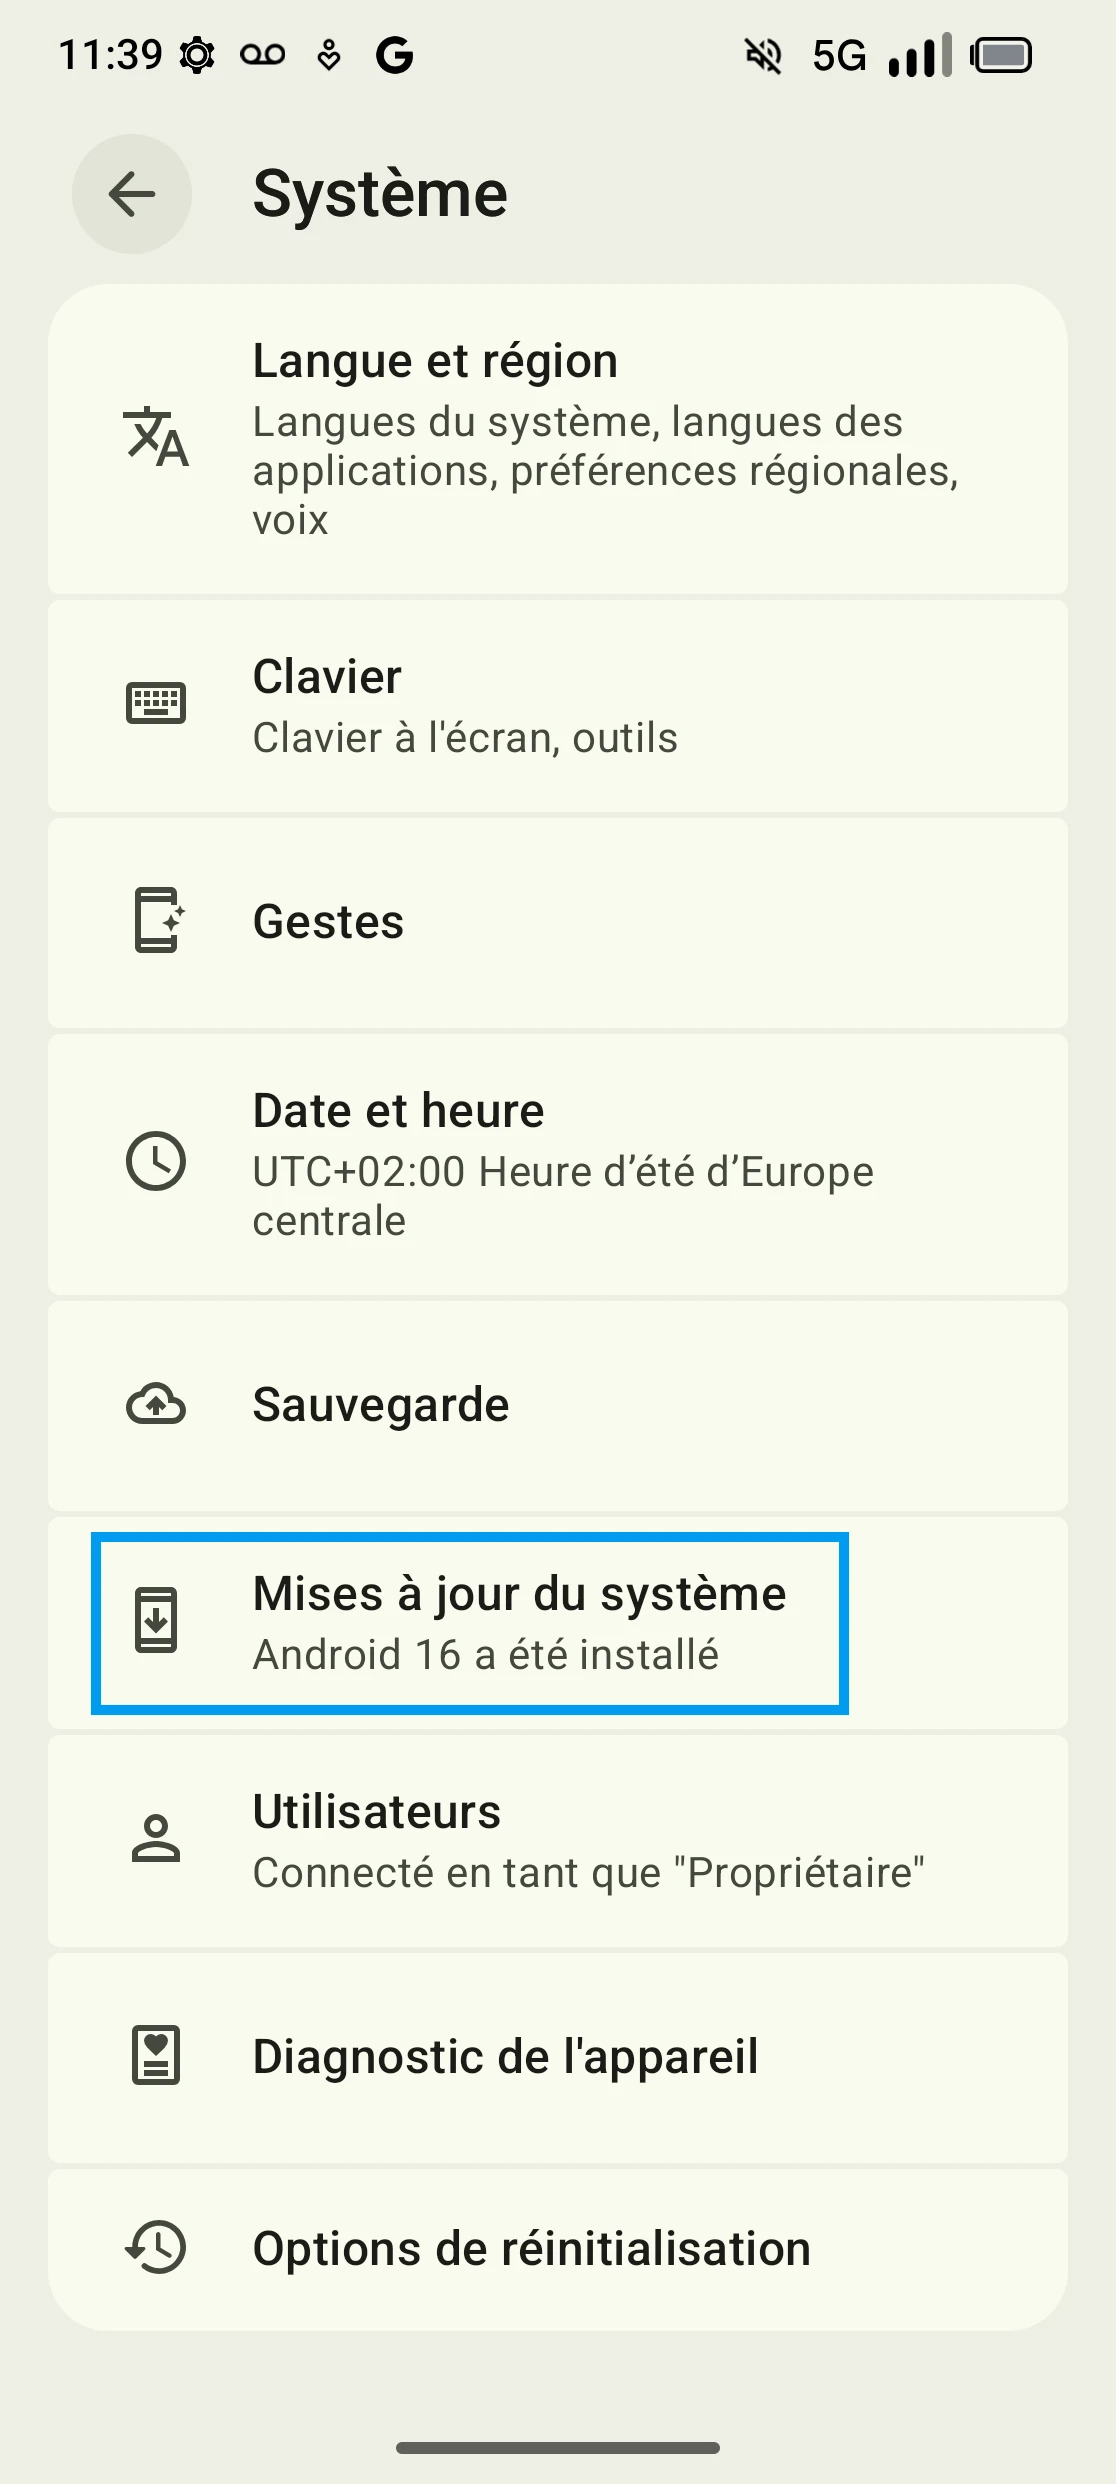Viewport: 1116px width, 2484px height.
Task: Tap the back arrow button
Action: pyautogui.click(x=132, y=194)
